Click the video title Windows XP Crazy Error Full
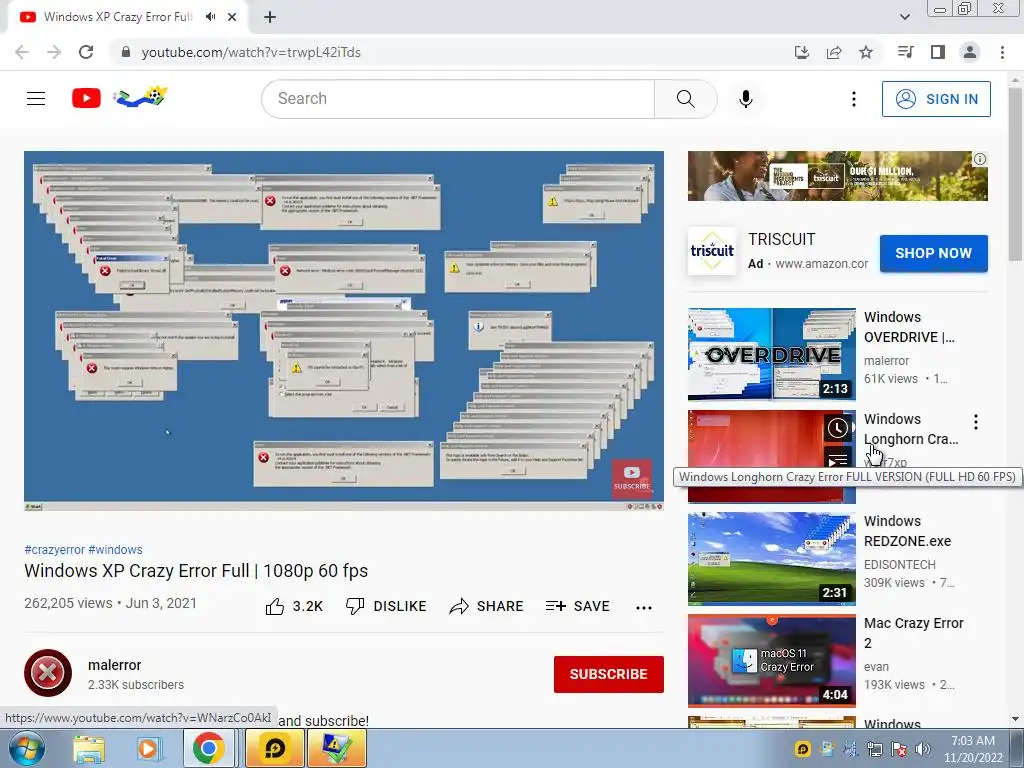Image resolution: width=1024 pixels, height=768 pixels. (x=196, y=571)
